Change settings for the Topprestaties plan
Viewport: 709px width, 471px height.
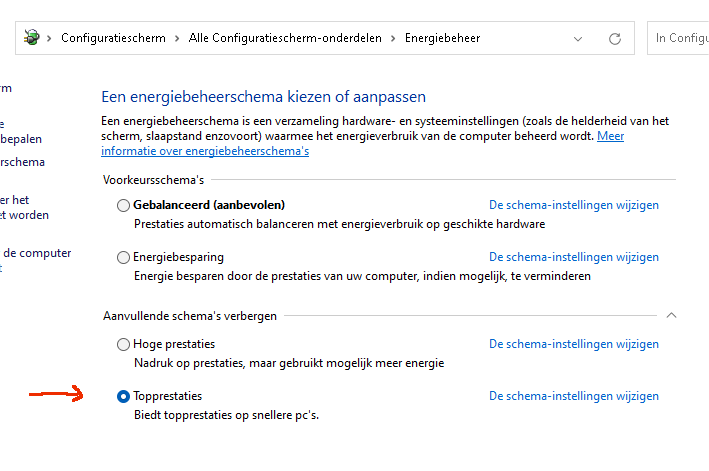tap(574, 396)
